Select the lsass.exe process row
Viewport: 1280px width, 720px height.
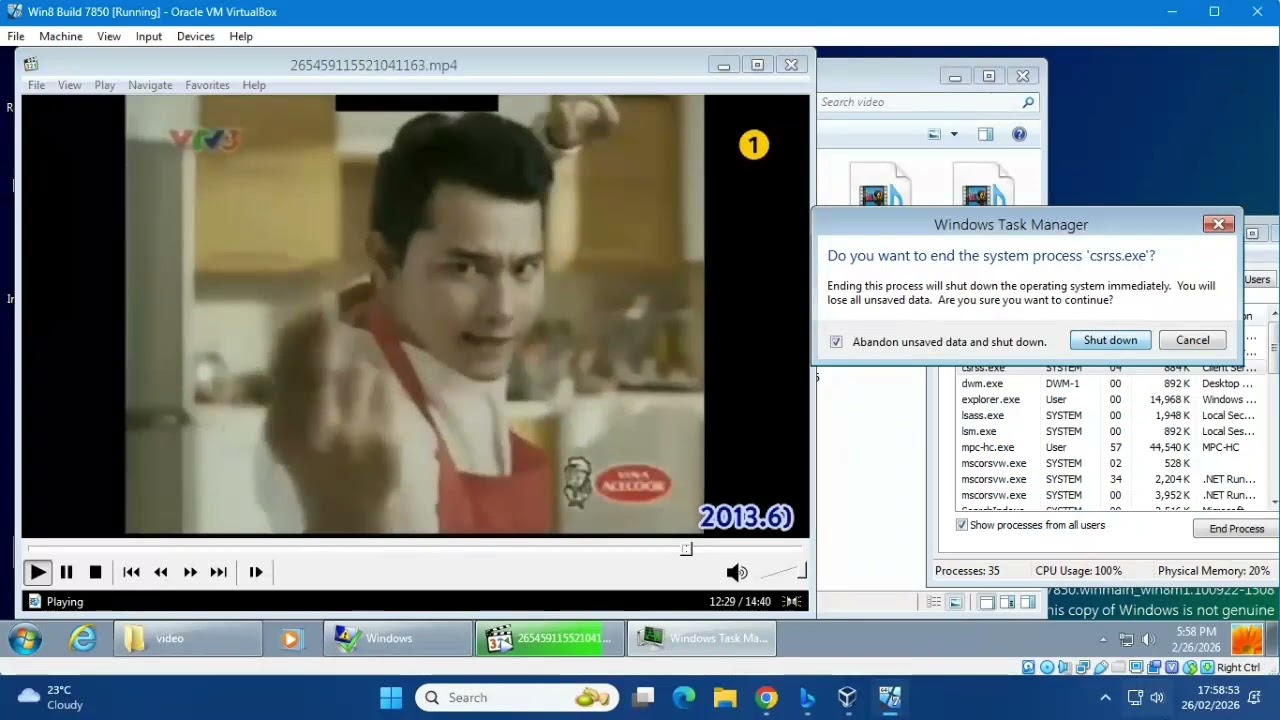pos(1110,415)
